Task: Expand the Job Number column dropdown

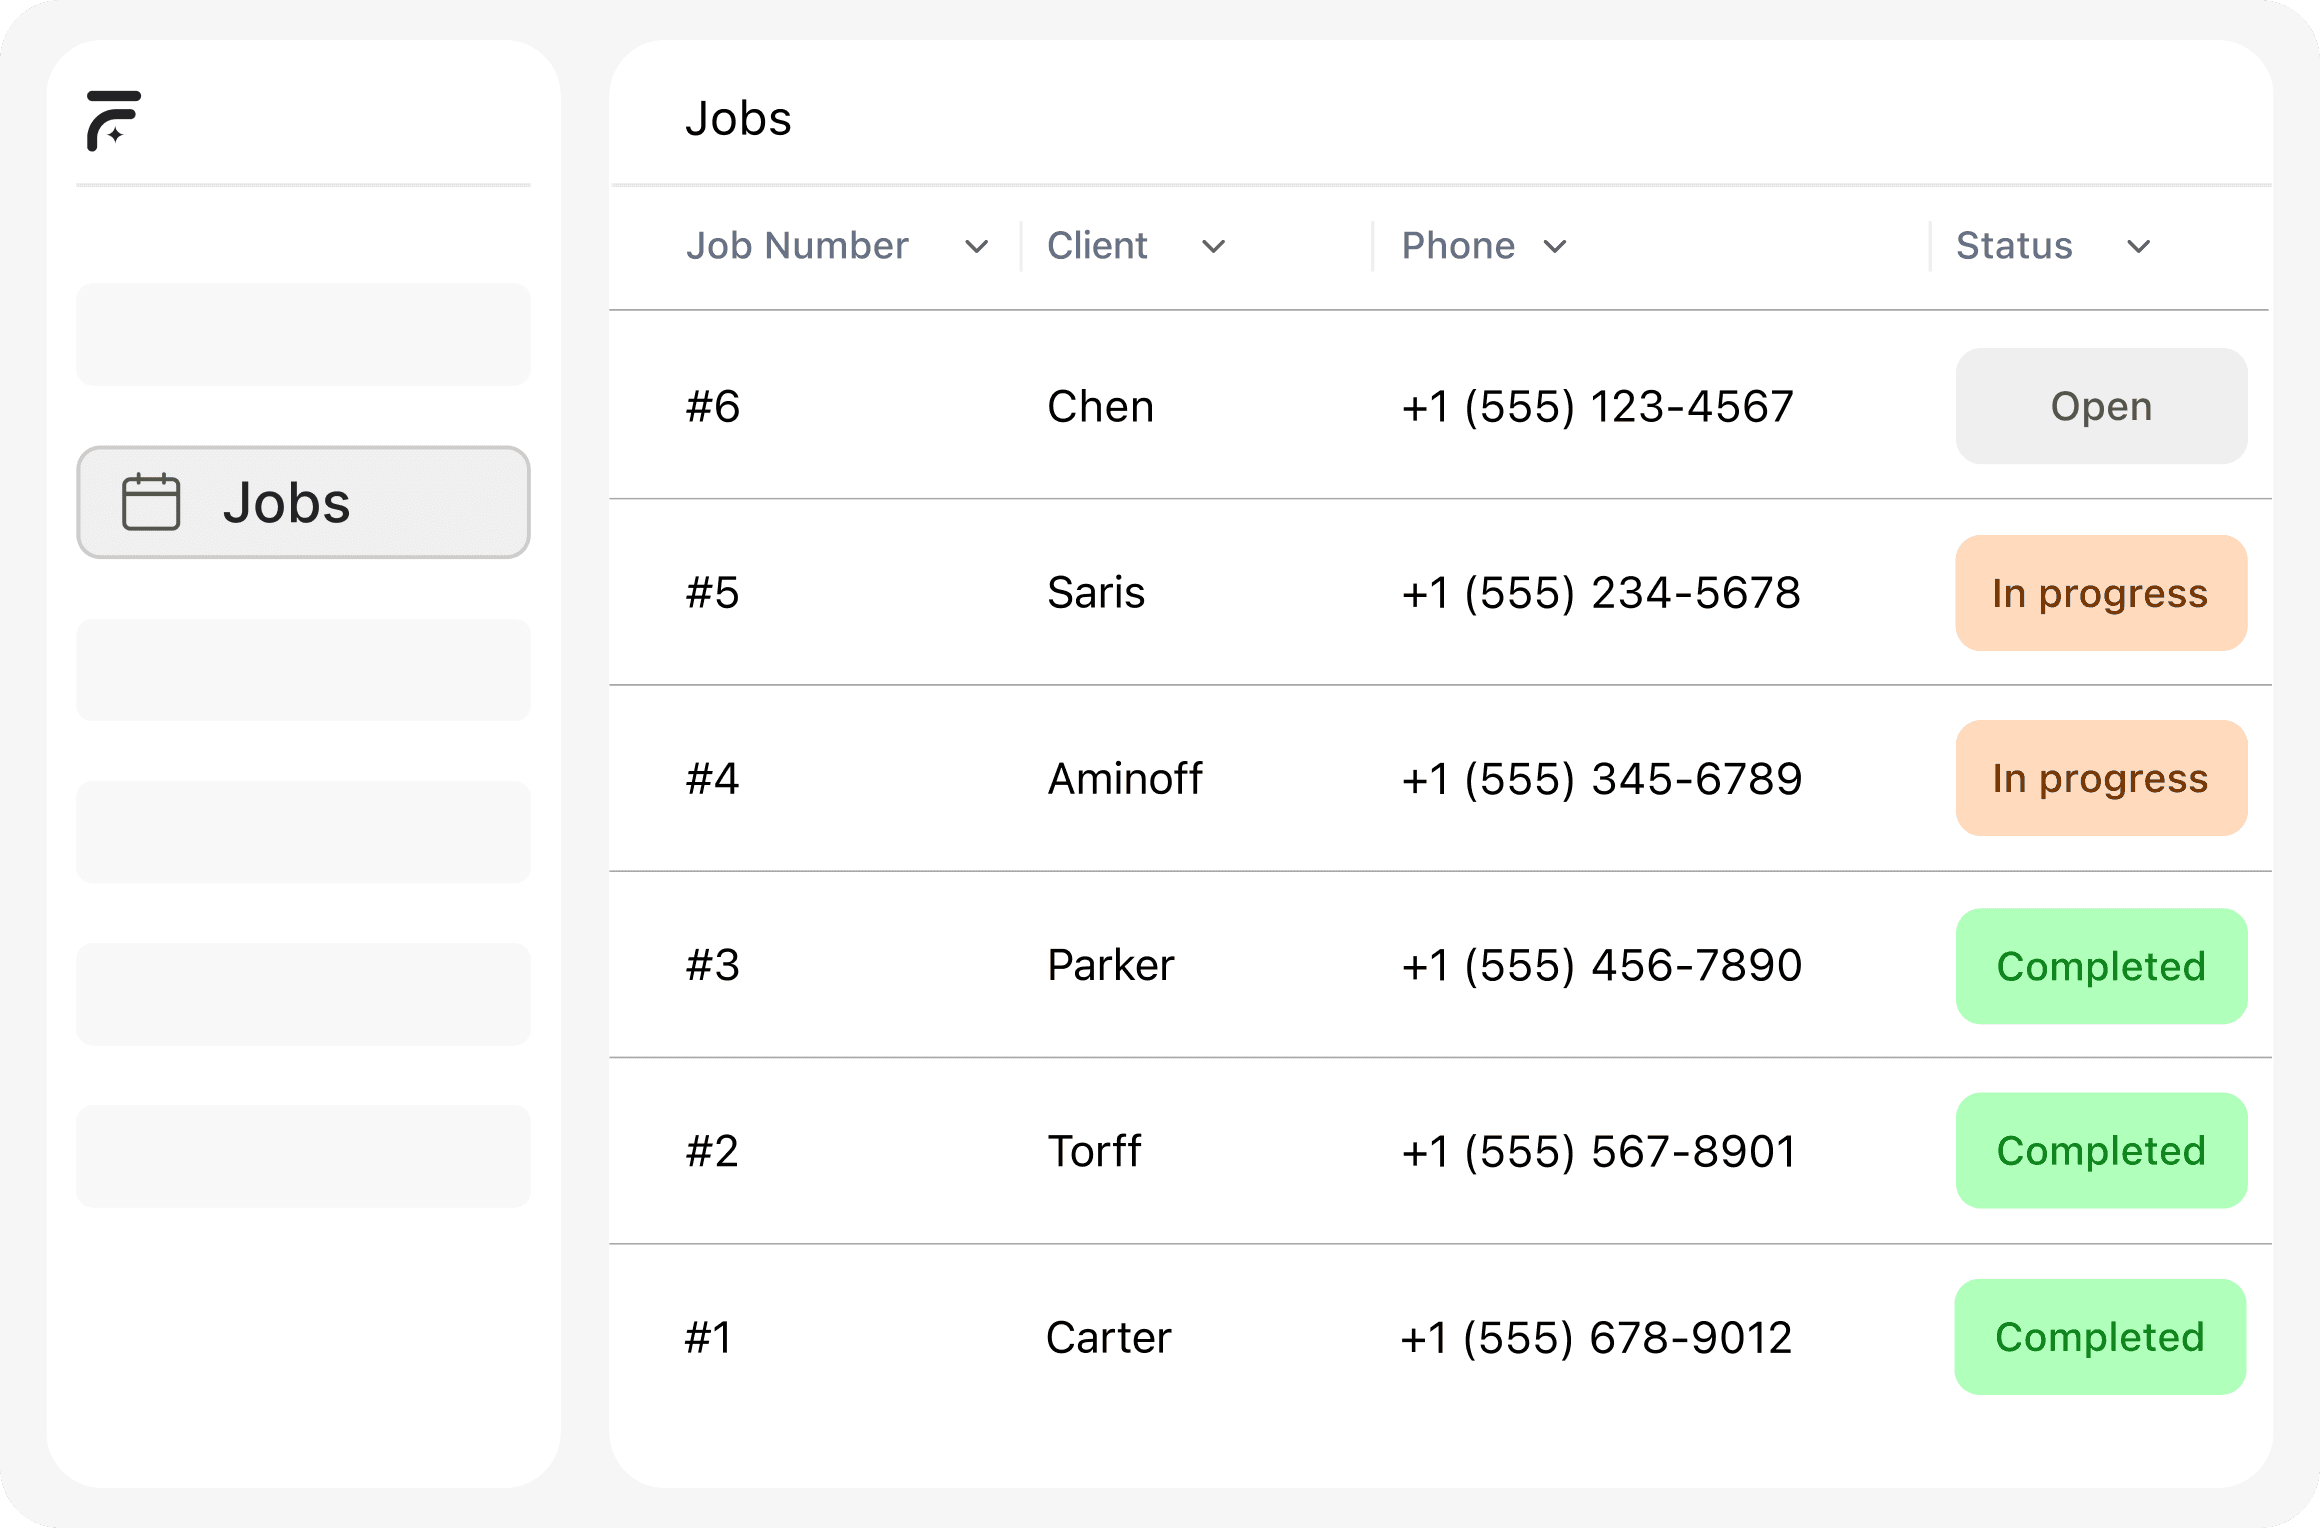Action: click(976, 246)
